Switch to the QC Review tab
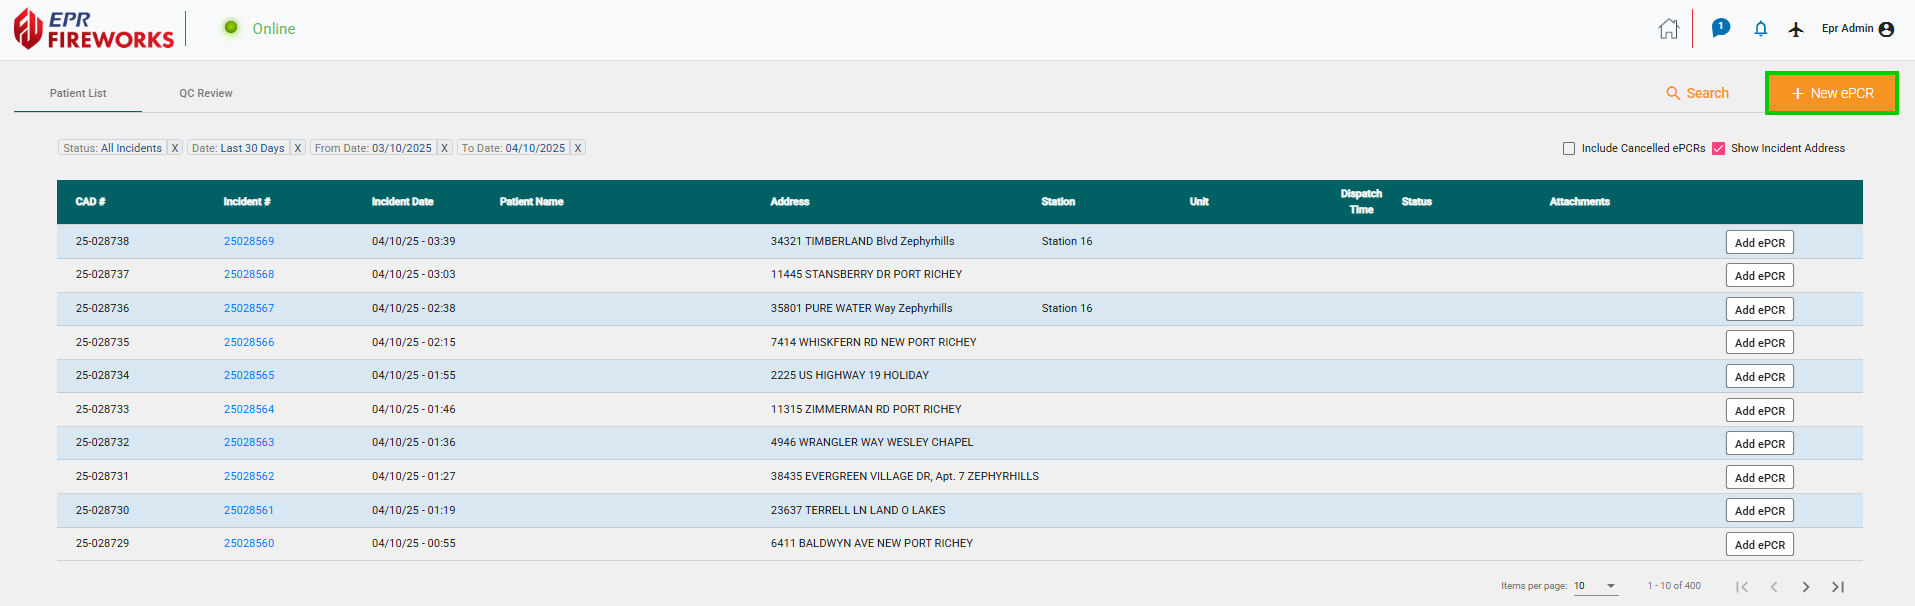The height and width of the screenshot is (606, 1915). [206, 93]
